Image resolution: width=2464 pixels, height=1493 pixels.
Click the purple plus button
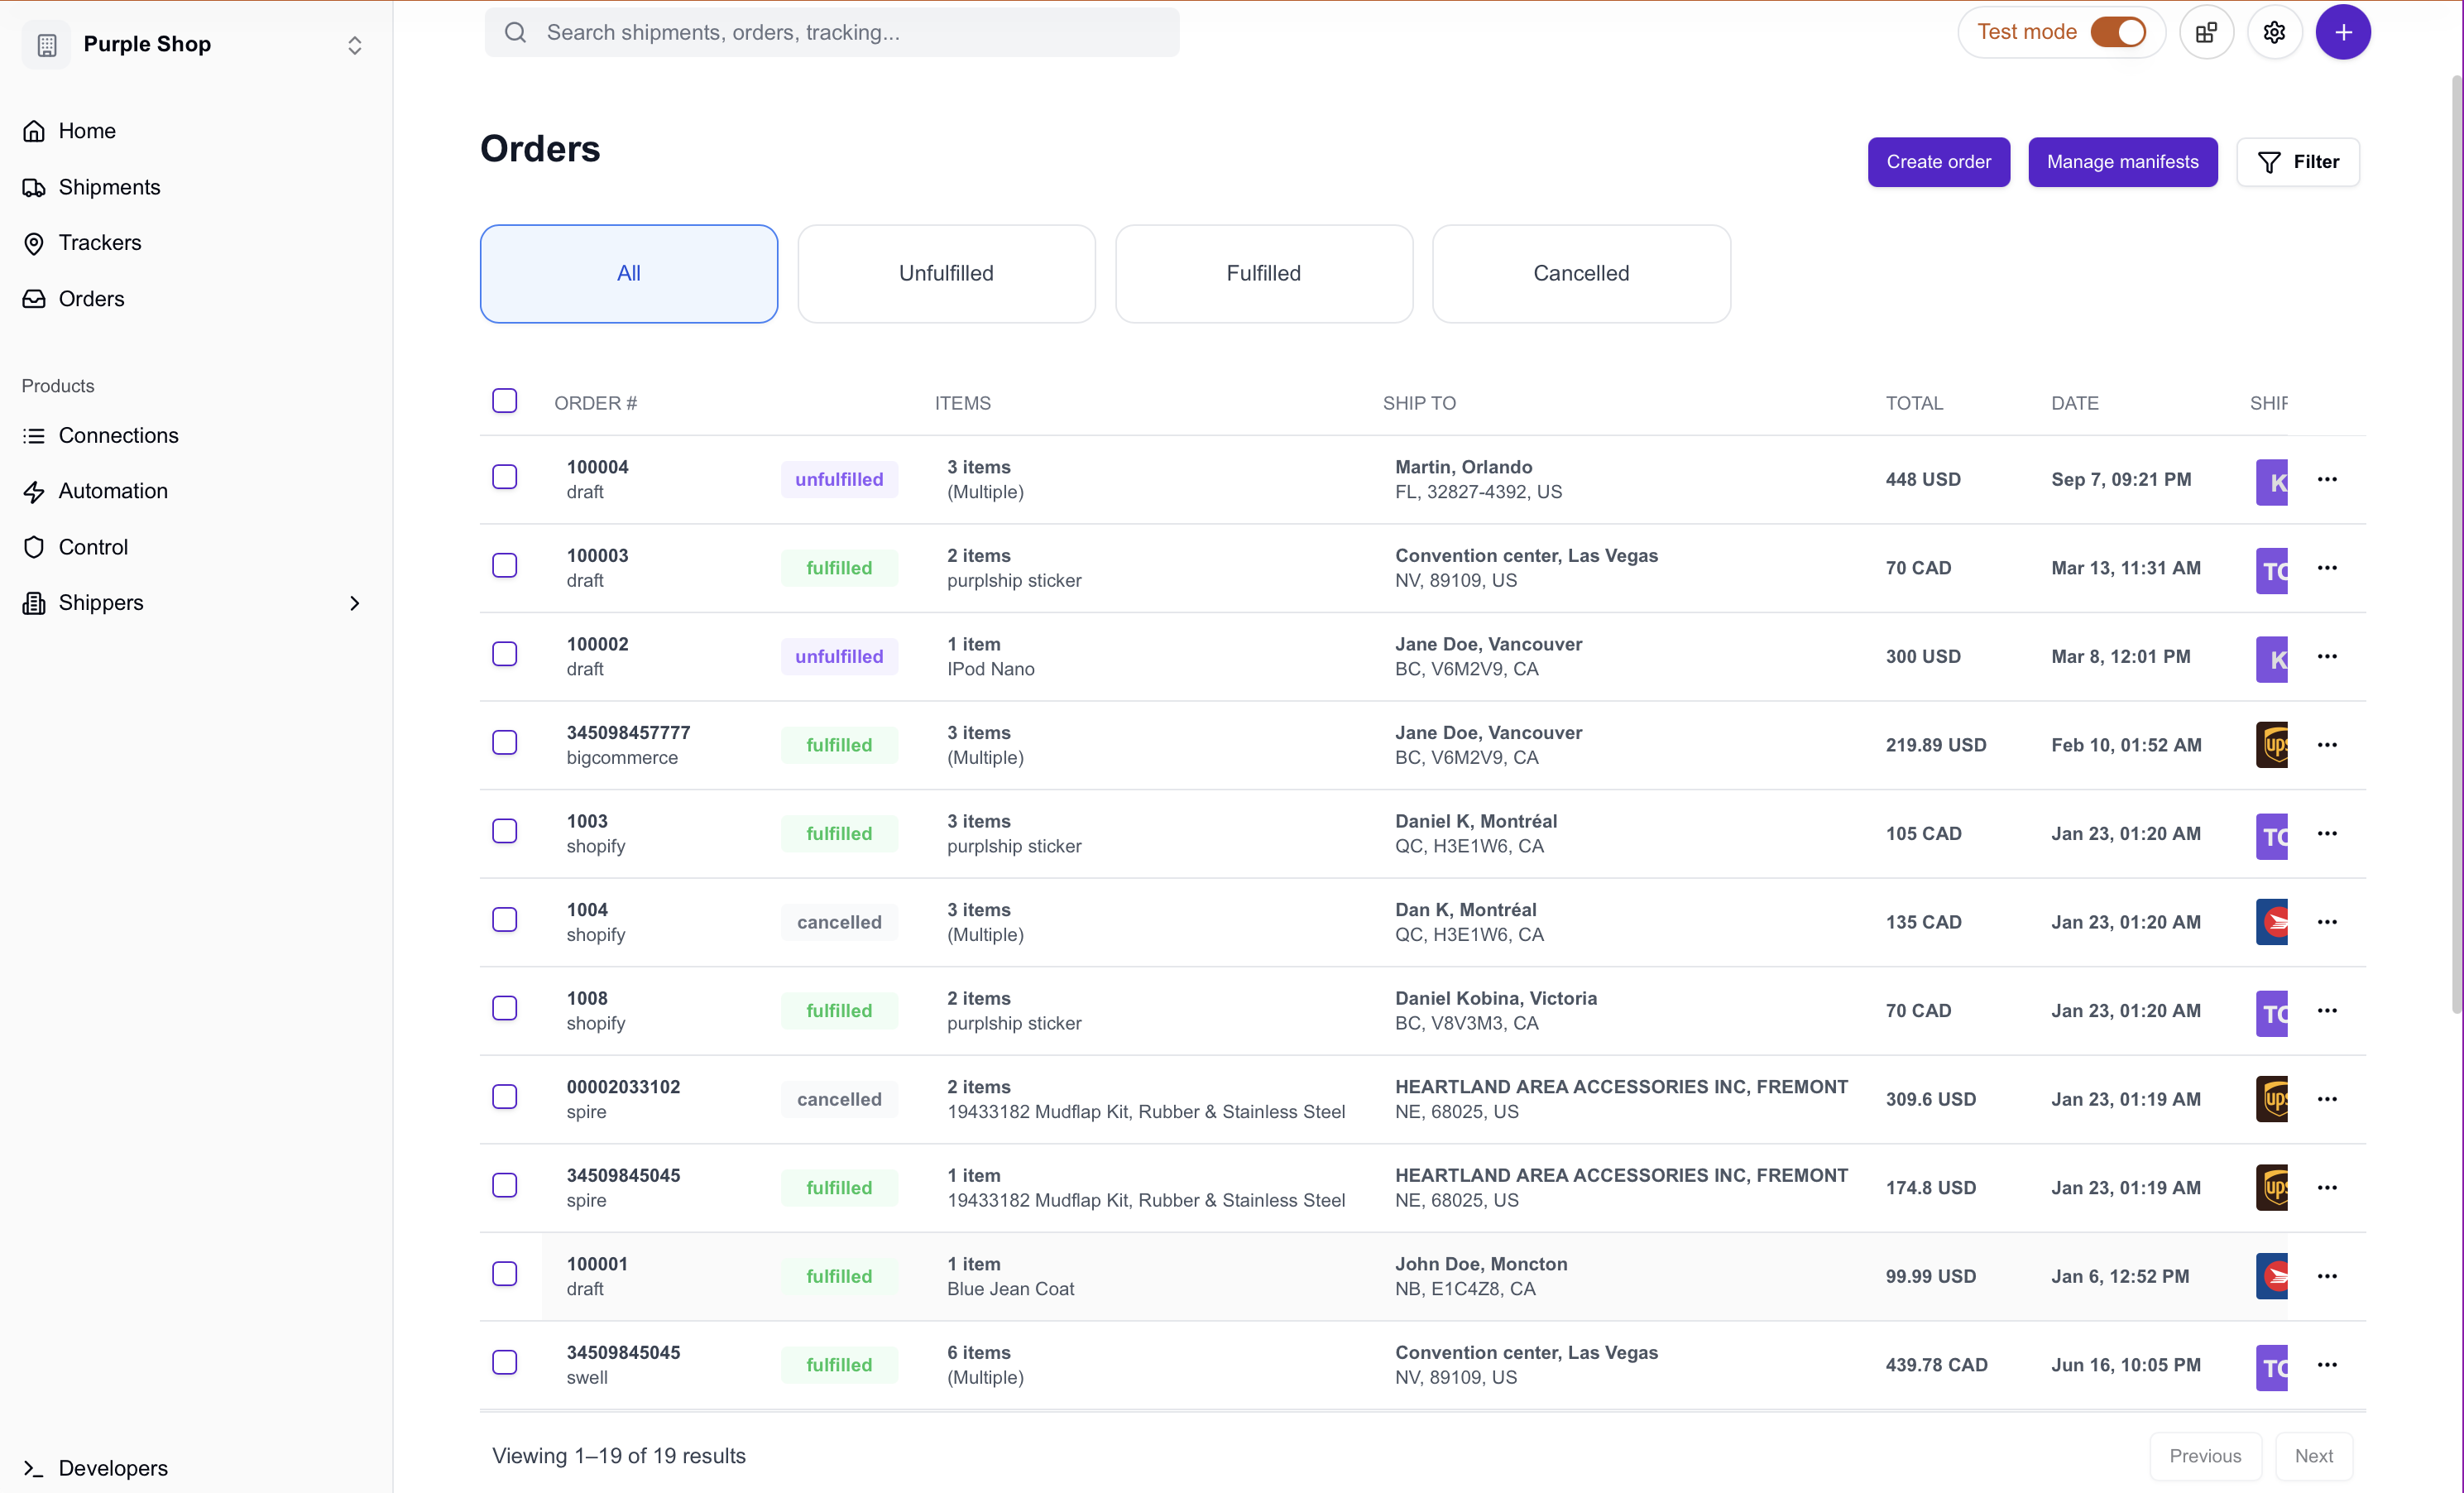2342,32
